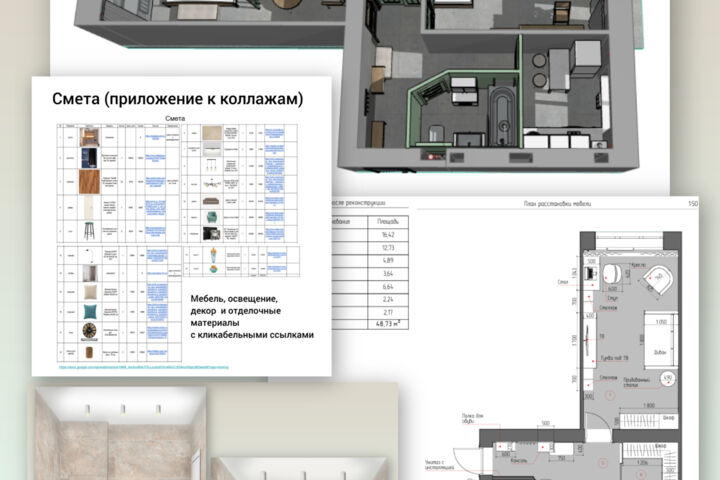Select the pendant lamps image in the estimate
The width and height of the screenshot is (720, 480).
click(x=212, y=165)
